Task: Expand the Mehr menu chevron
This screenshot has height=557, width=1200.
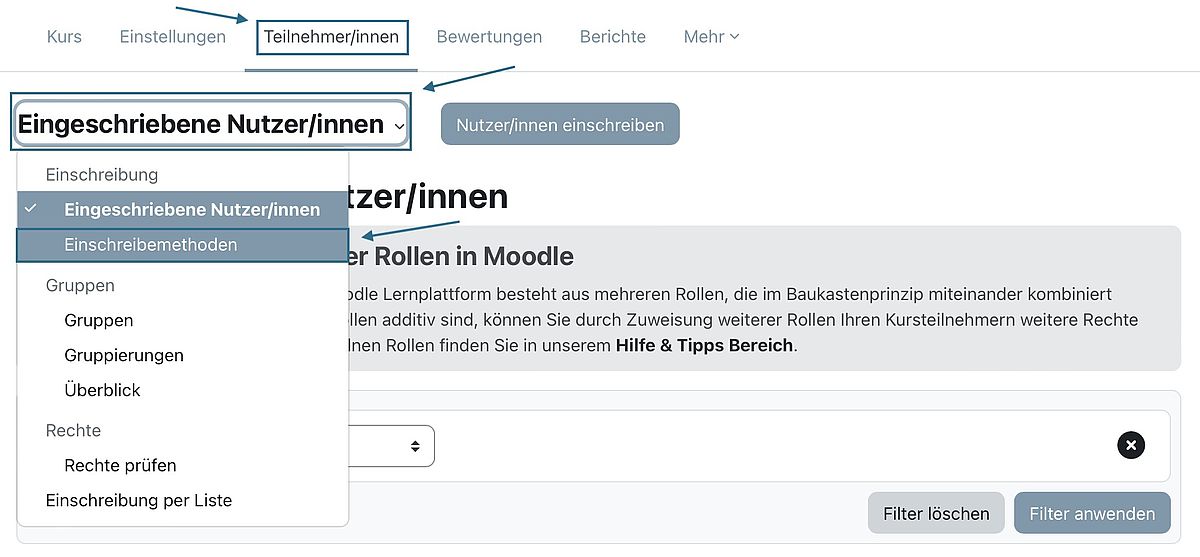Action: tap(735, 36)
